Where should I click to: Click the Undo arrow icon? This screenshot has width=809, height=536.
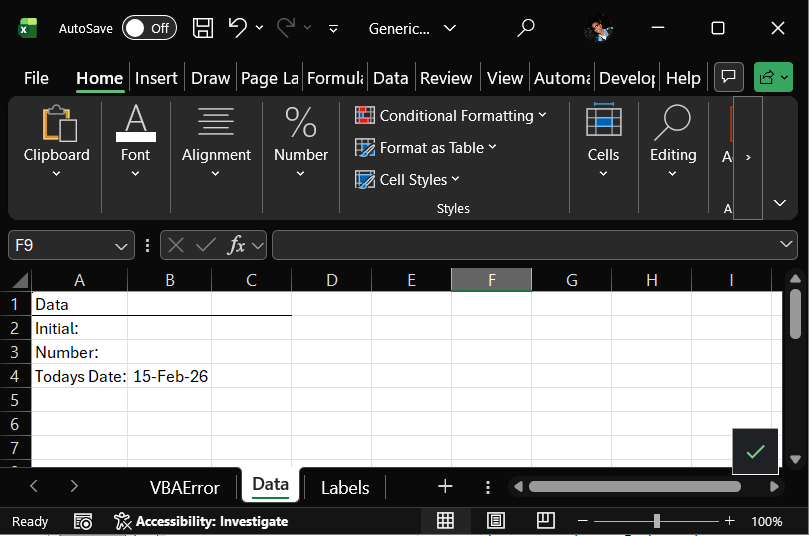238,28
